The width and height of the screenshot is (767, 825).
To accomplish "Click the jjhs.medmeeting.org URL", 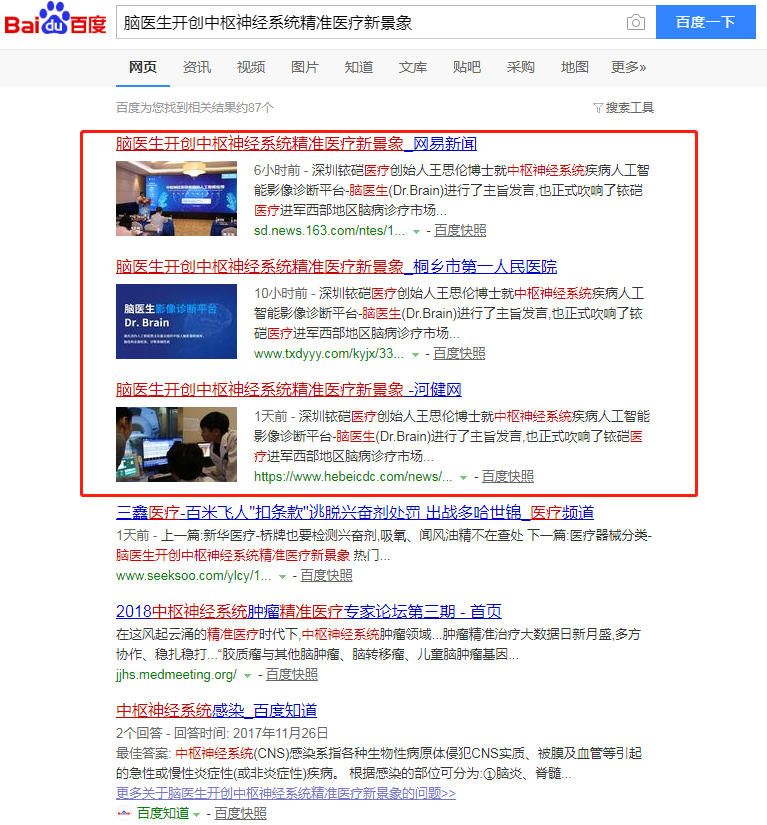I will pyautogui.click(x=176, y=675).
